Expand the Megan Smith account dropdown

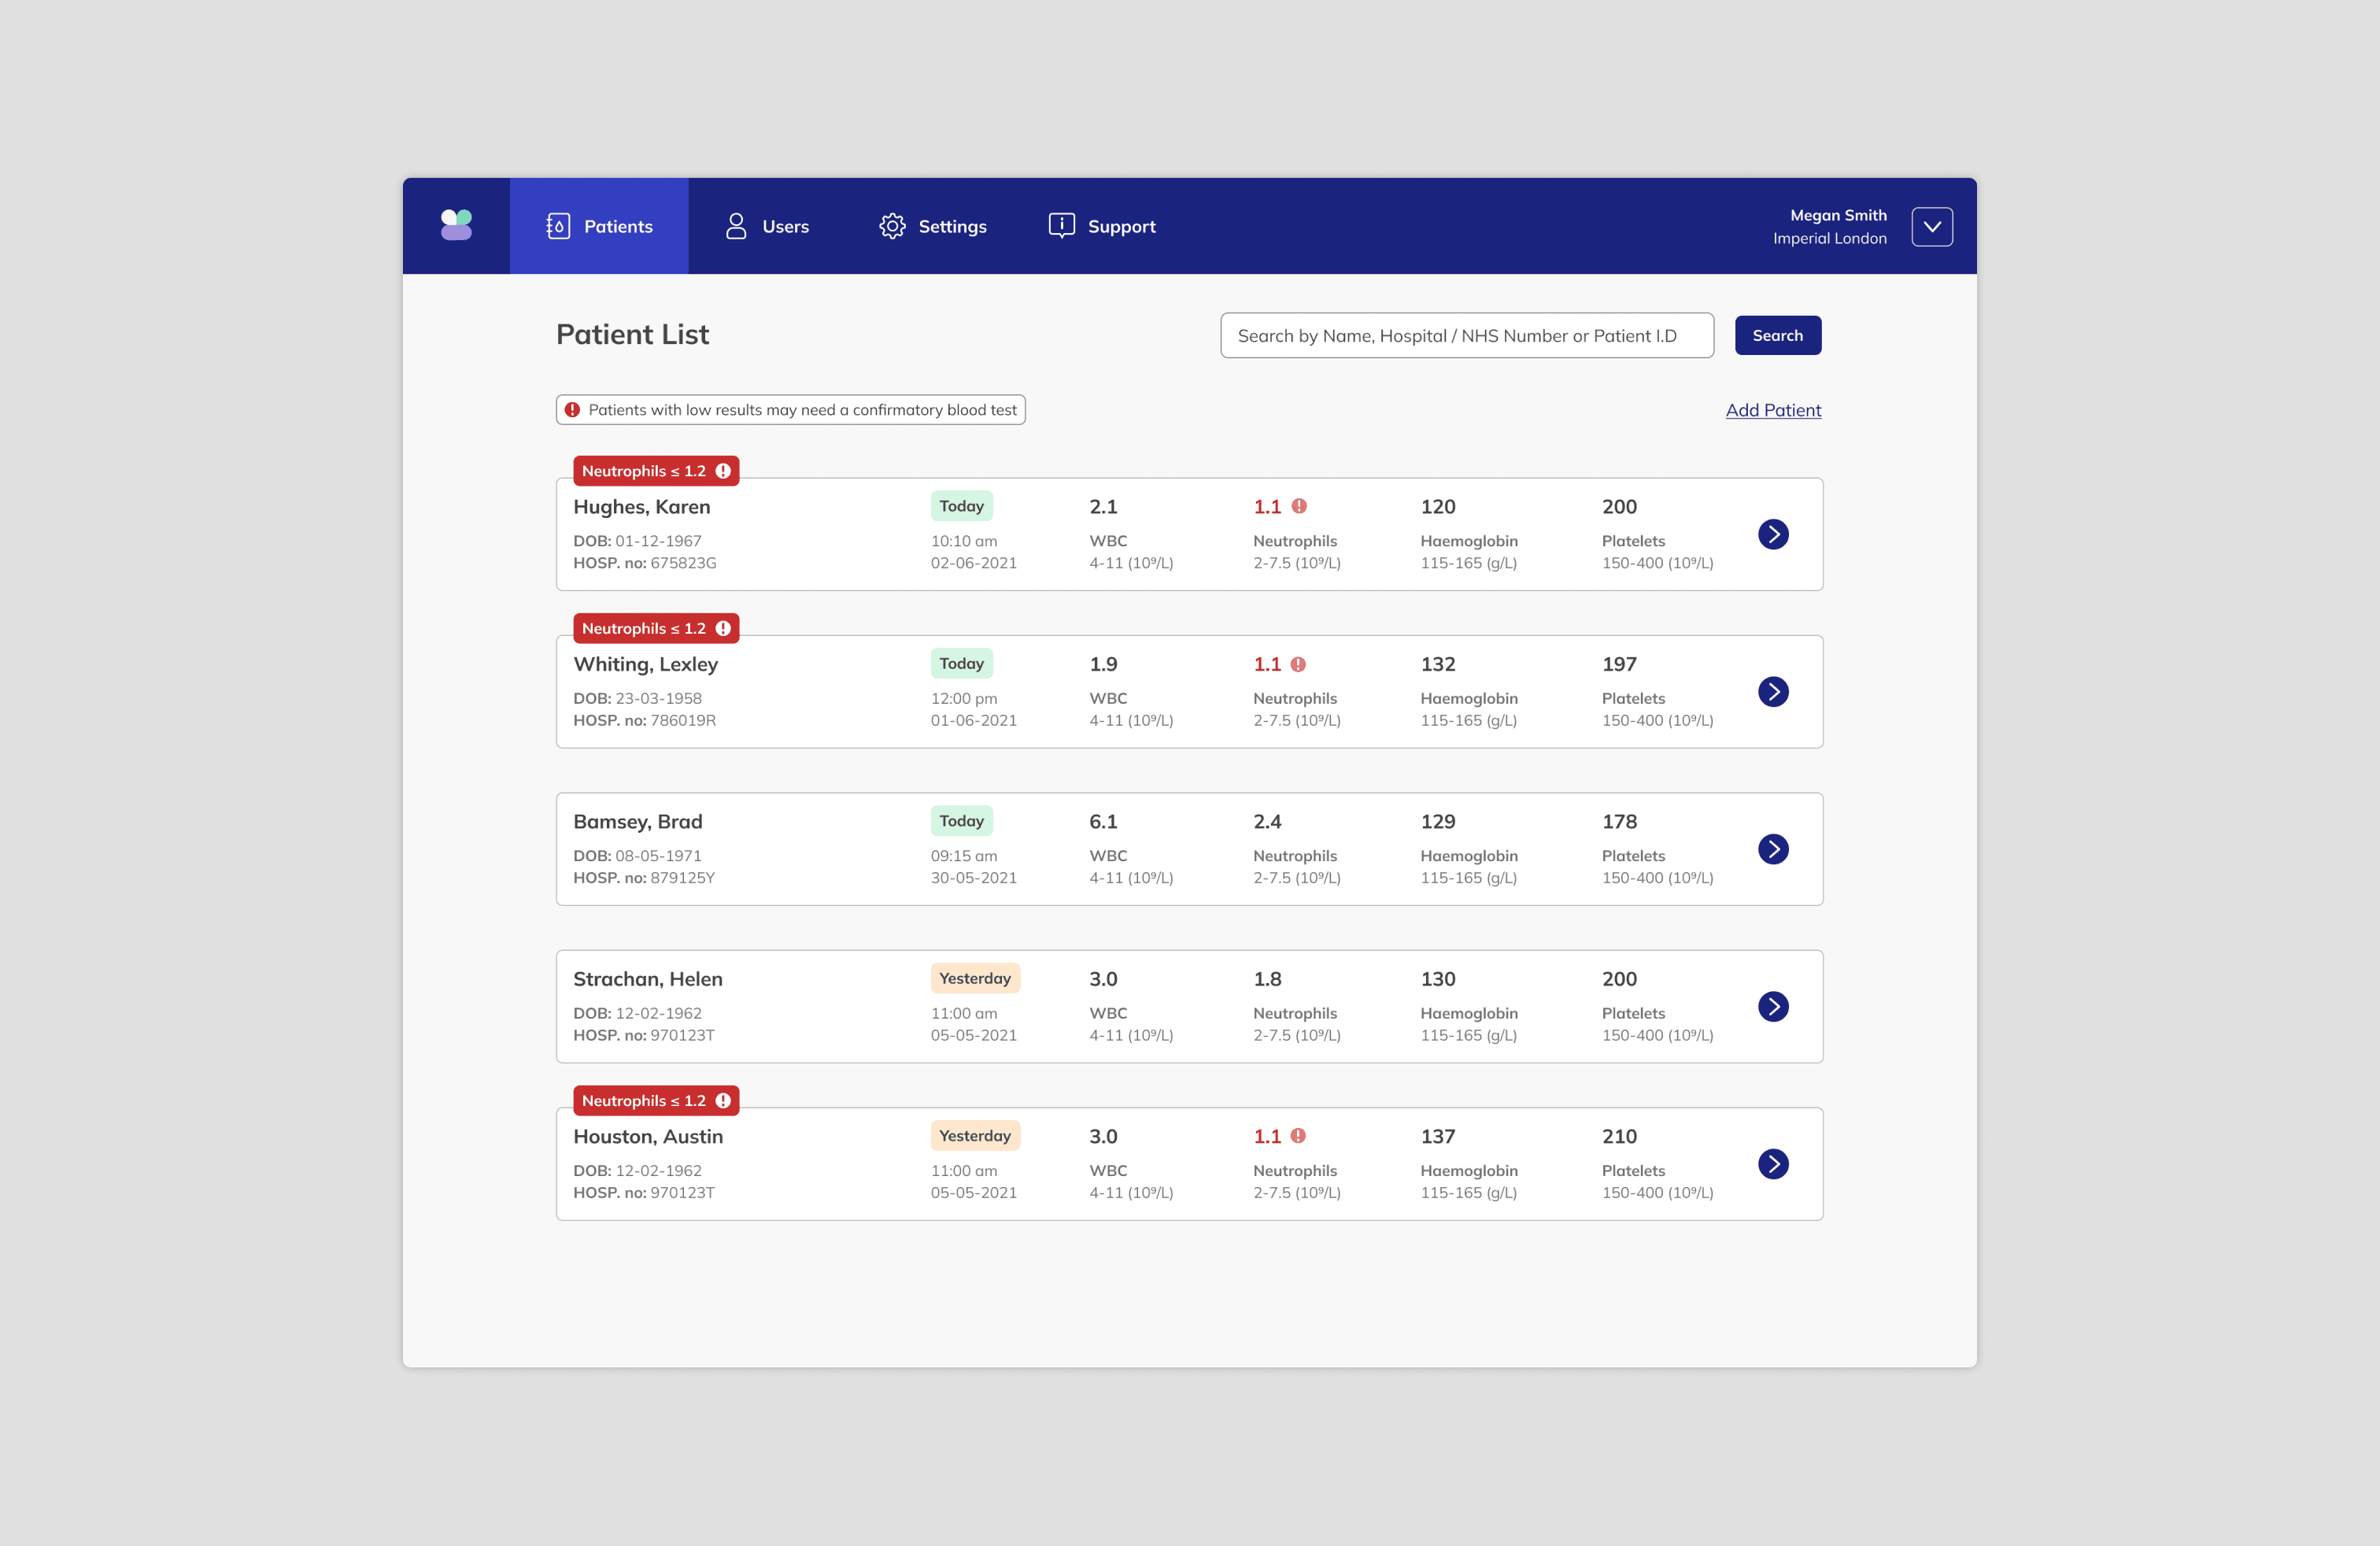(1932, 226)
